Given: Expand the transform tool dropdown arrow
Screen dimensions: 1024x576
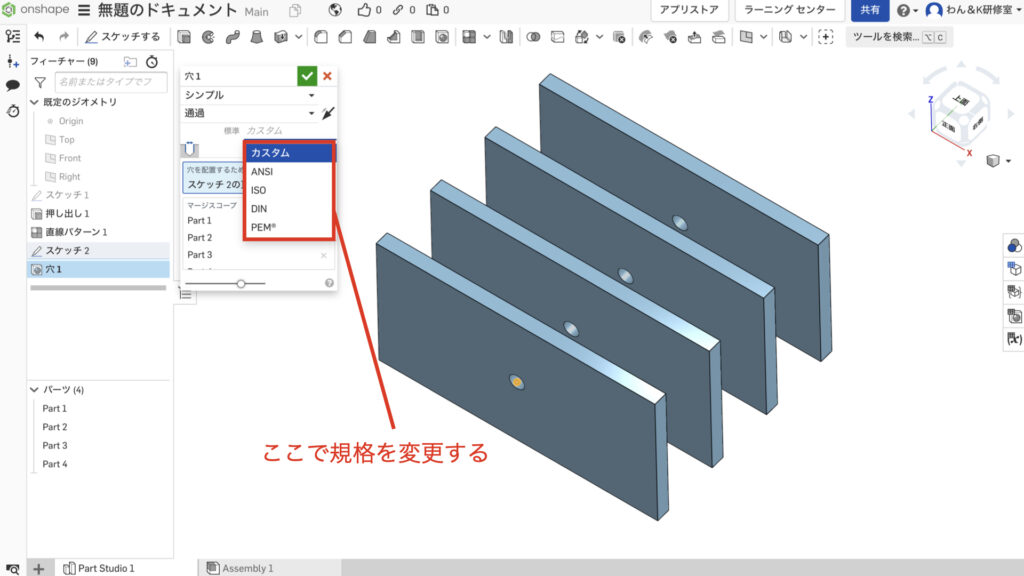Looking at the screenshot, I should 600,37.
